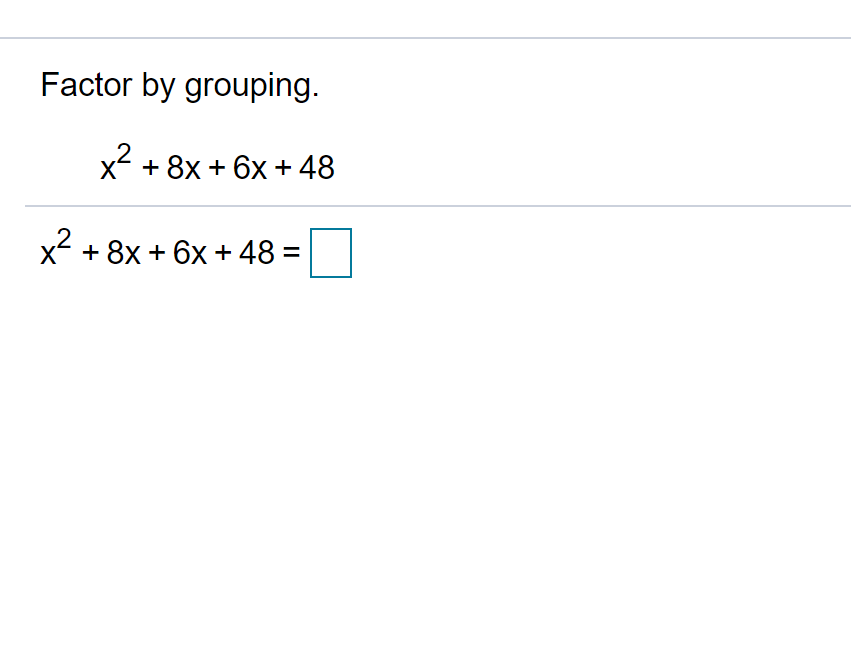The image size is (851, 670).
Task: Click the exponent 2 above the x
Action: tap(123, 152)
